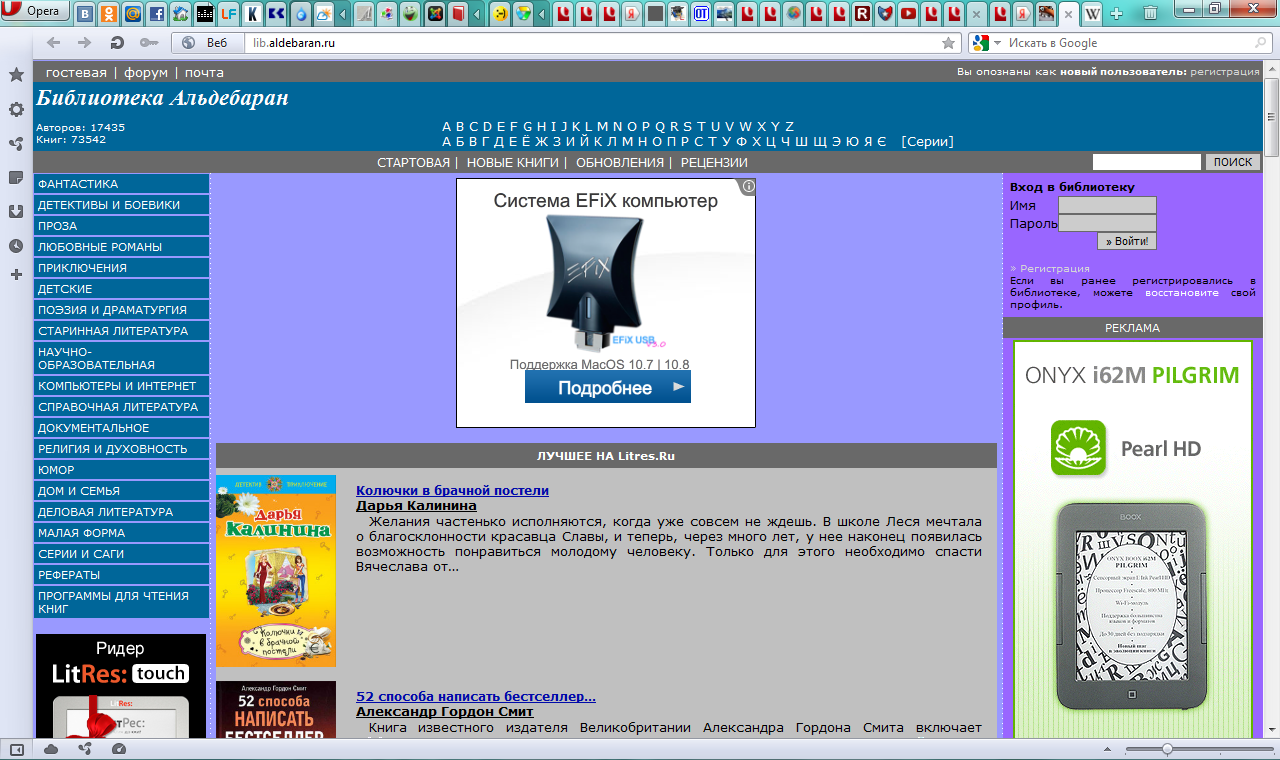The height and width of the screenshot is (760, 1280).
Task: Click the address bar with lib.aldebaran.ru
Action: [x=595, y=43]
